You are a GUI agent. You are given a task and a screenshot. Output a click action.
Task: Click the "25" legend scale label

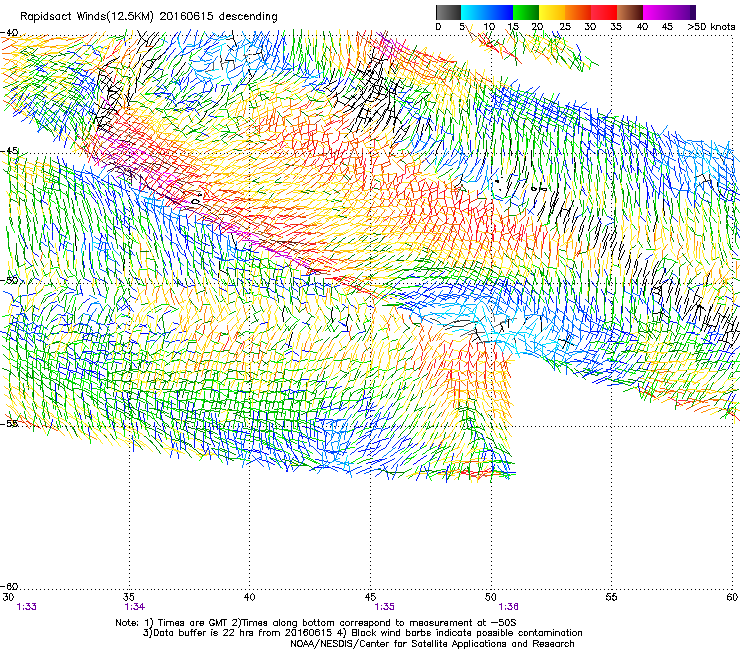click(565, 27)
